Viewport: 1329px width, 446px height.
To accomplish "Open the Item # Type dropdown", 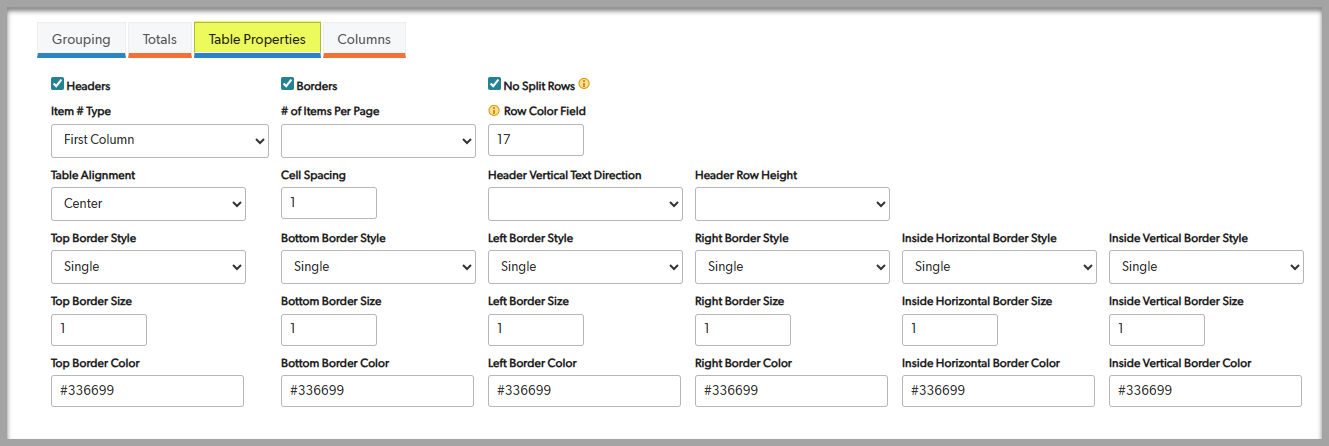I will (160, 140).
